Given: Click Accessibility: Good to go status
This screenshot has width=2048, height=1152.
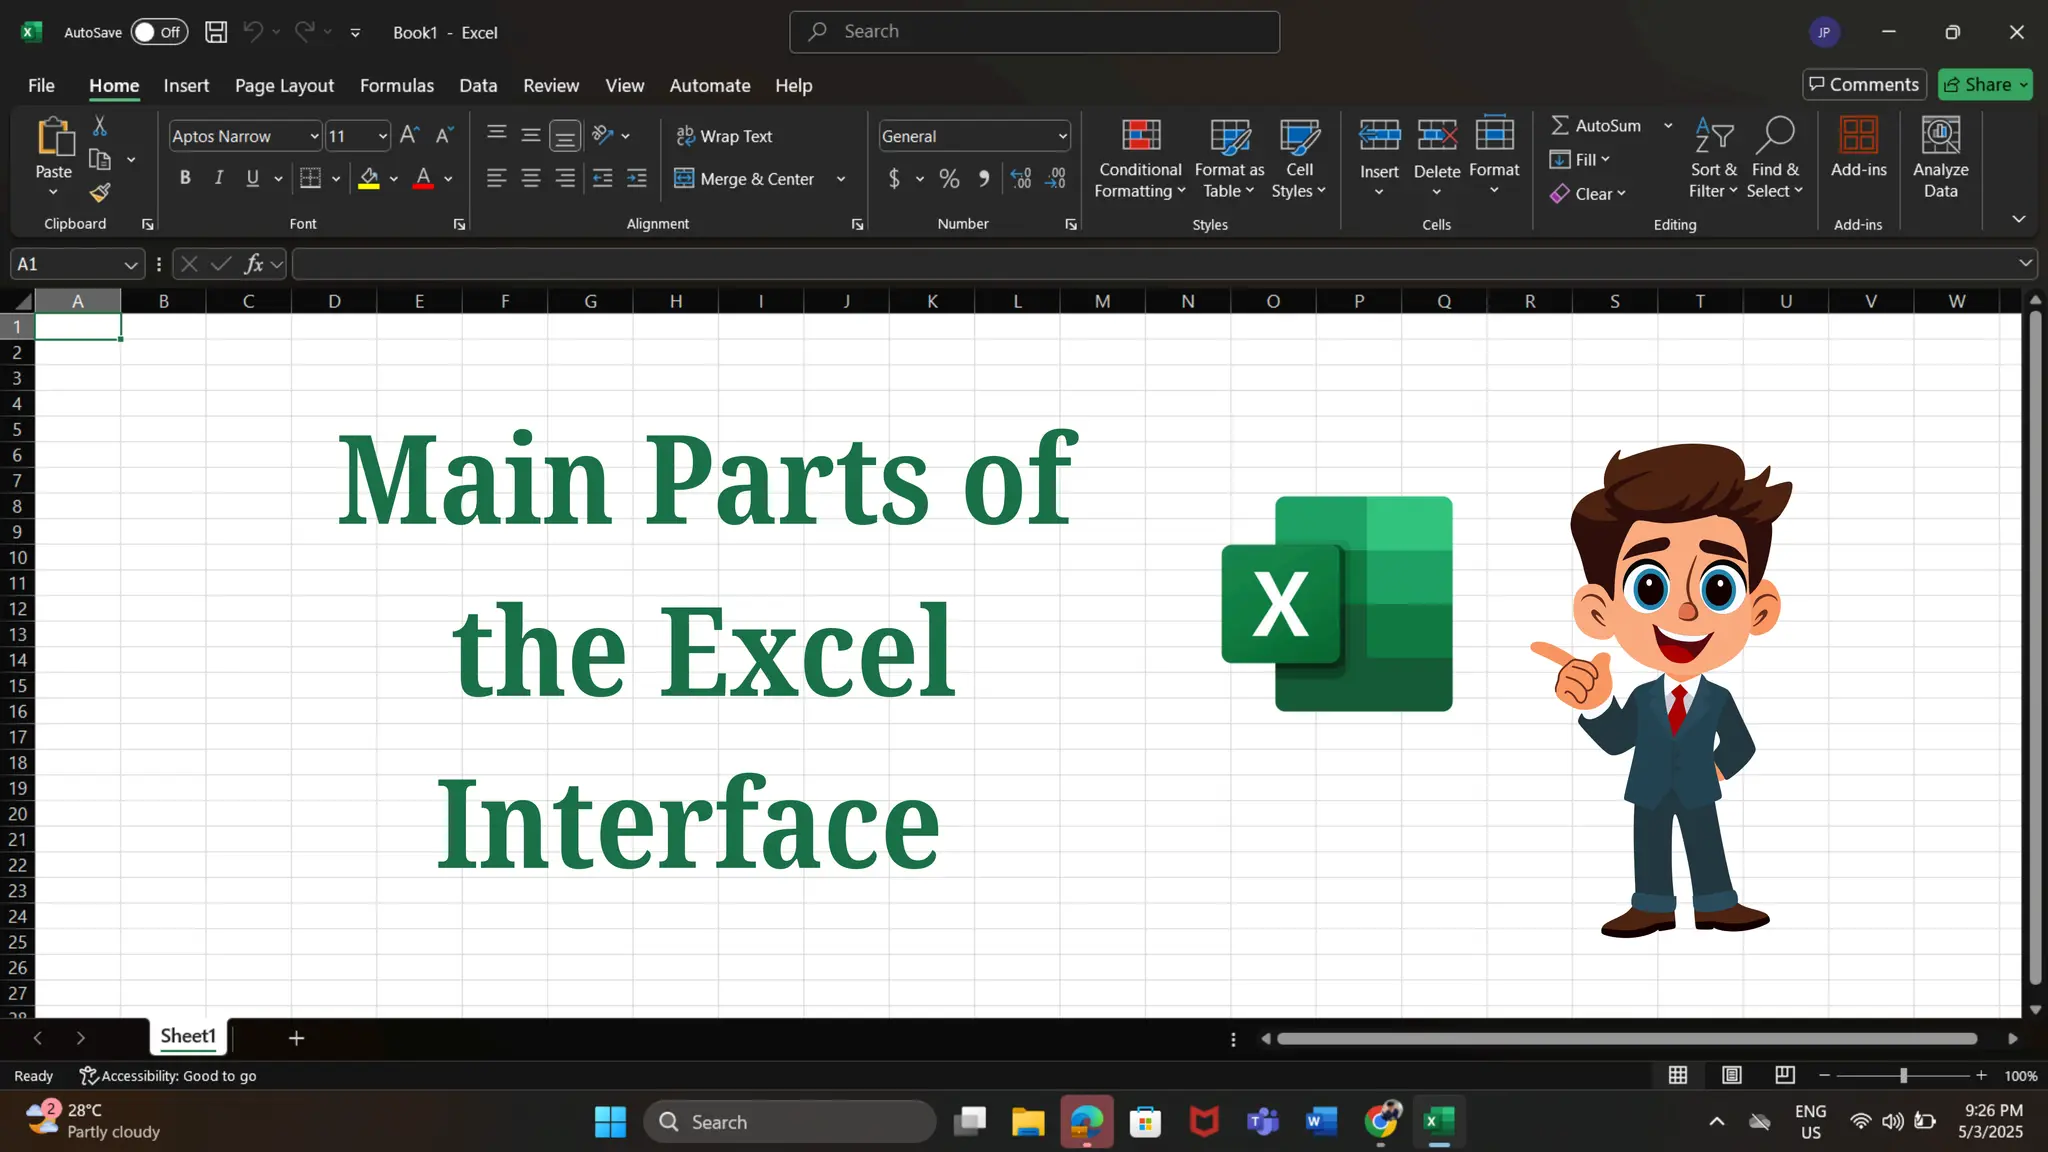Looking at the screenshot, I should 168,1075.
